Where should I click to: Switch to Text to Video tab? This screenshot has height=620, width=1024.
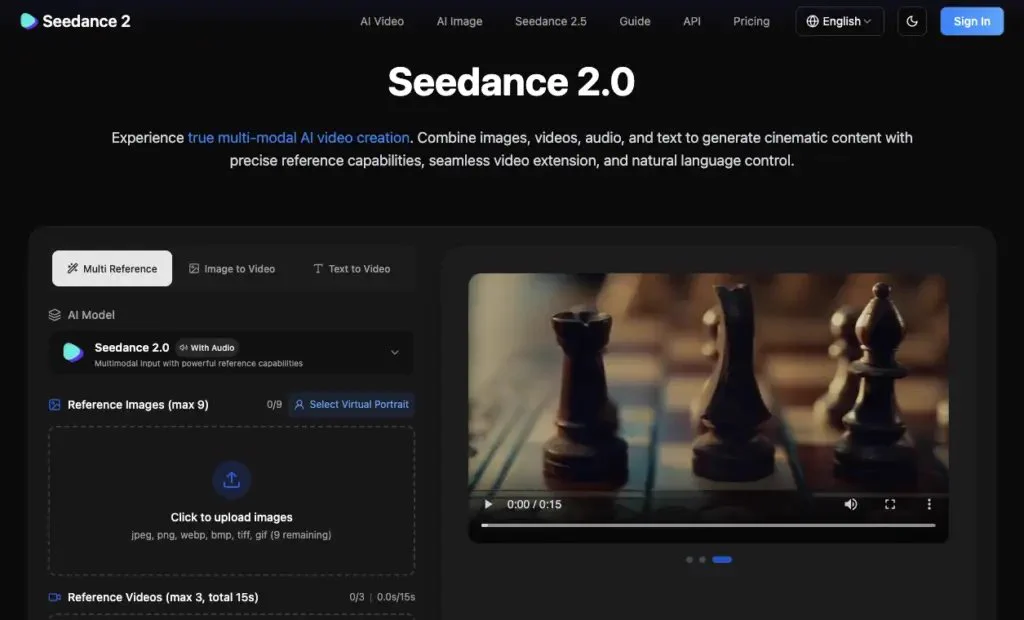tap(351, 269)
